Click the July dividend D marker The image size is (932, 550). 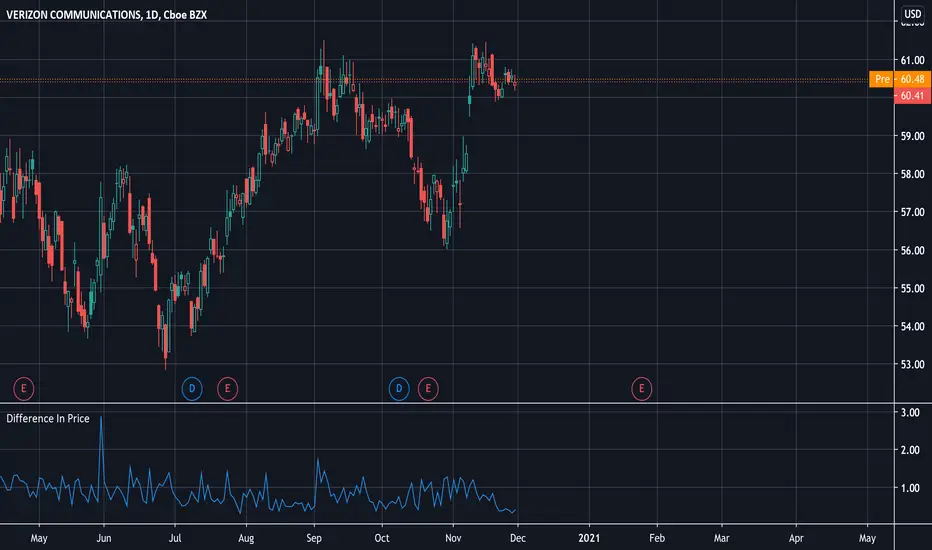coord(192,389)
